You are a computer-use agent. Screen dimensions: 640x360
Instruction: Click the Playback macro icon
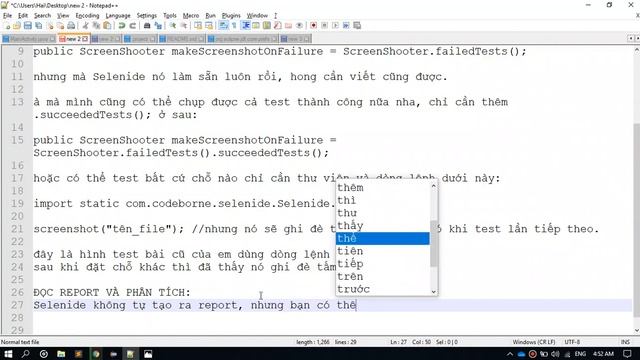(x=335, y=26)
